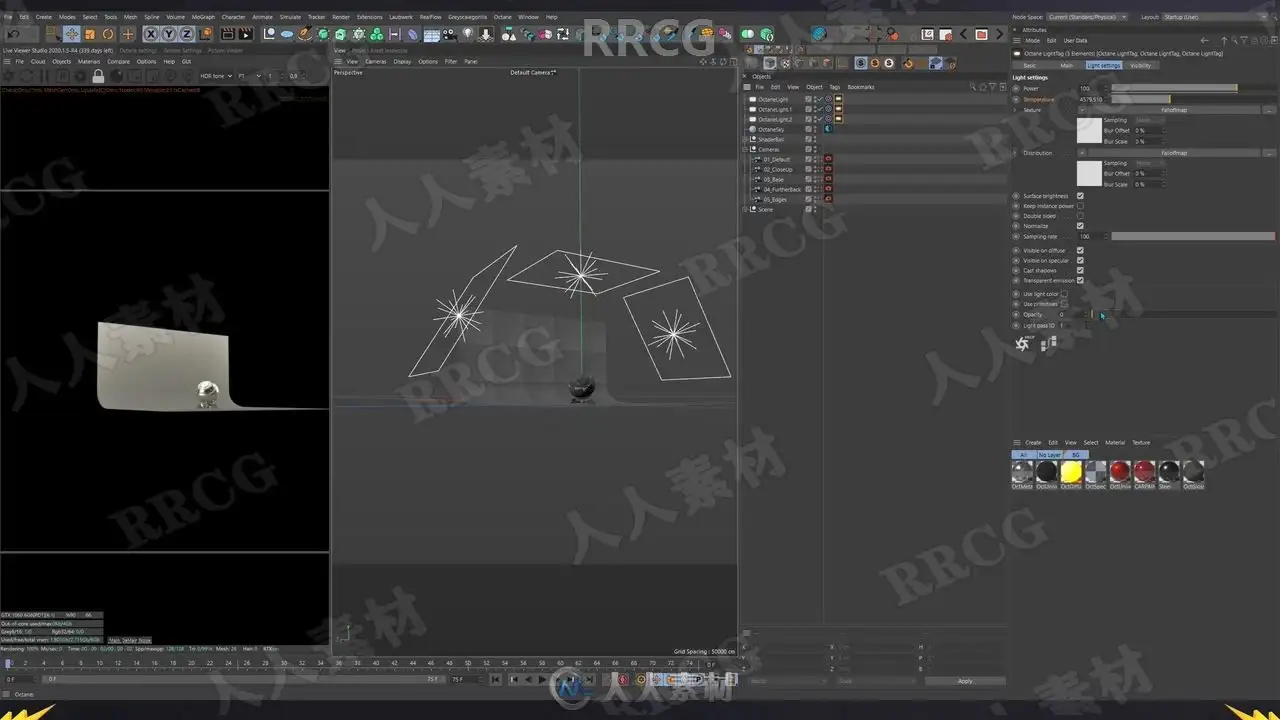1280x720 pixels.
Task: Click the back arrow in Attributes panel
Action: 1204,41
